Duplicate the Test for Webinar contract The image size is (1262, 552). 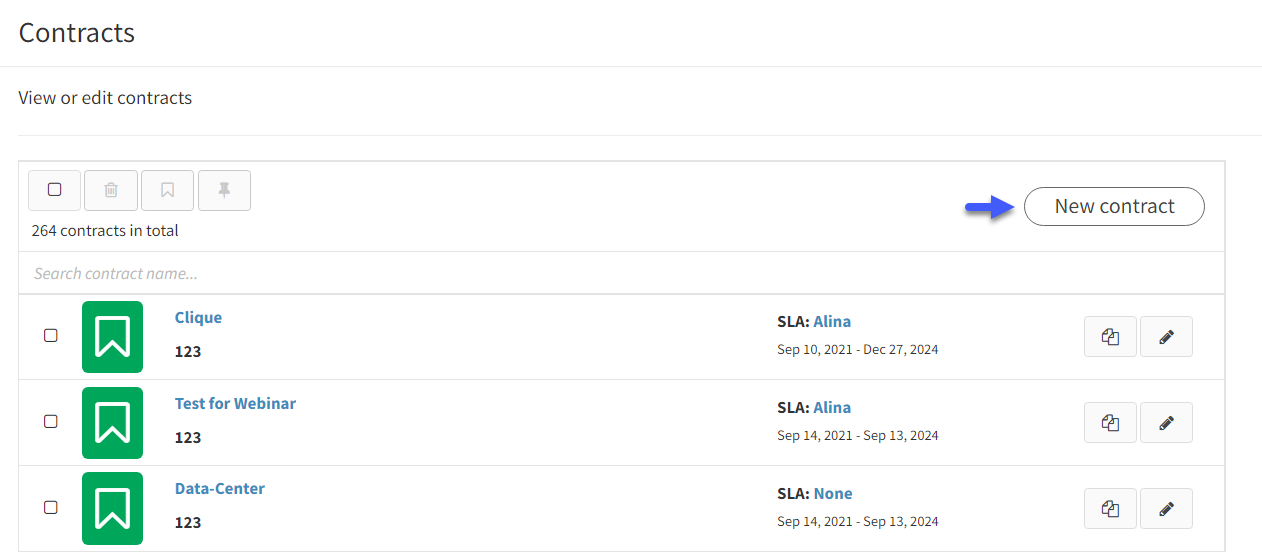(x=1110, y=423)
